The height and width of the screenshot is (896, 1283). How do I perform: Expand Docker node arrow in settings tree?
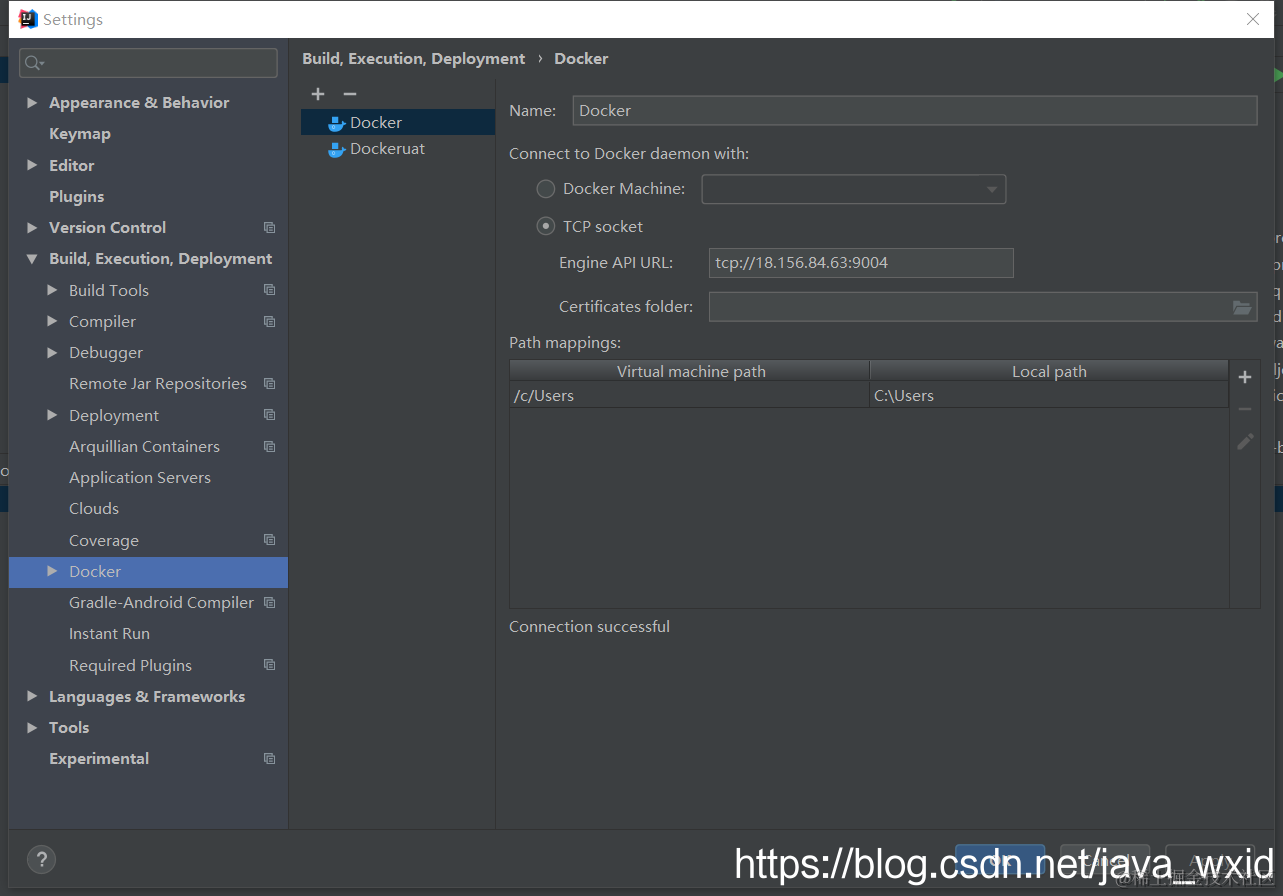(x=52, y=572)
